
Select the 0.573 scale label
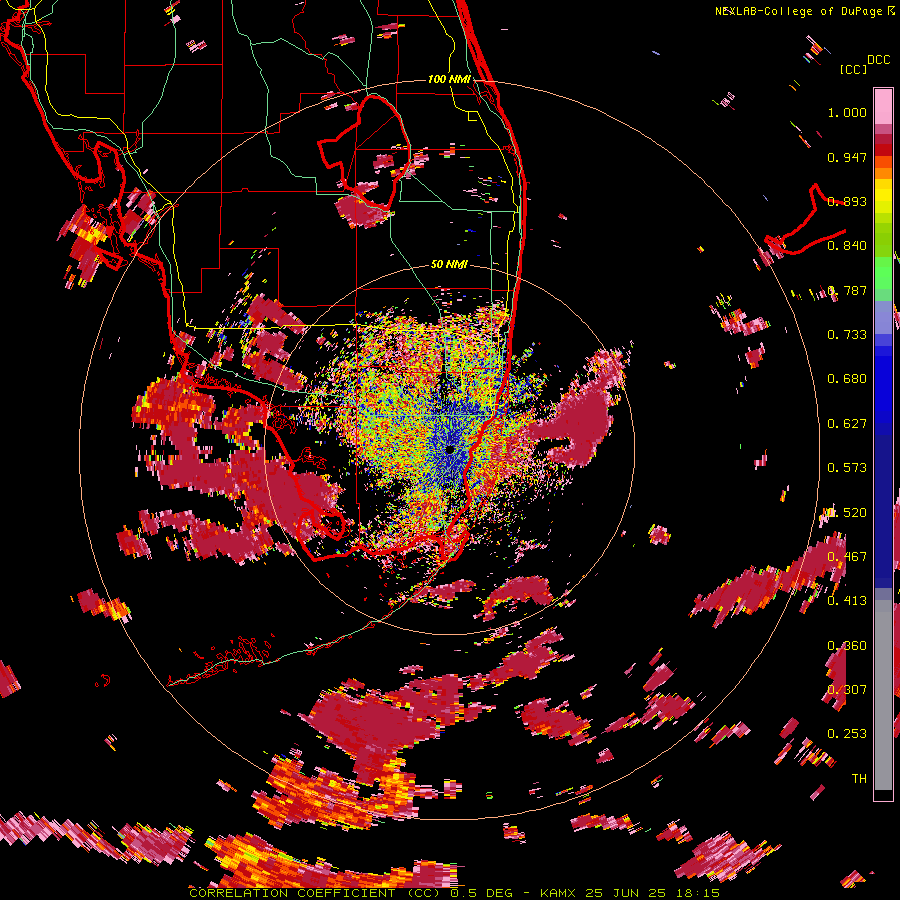coord(847,468)
